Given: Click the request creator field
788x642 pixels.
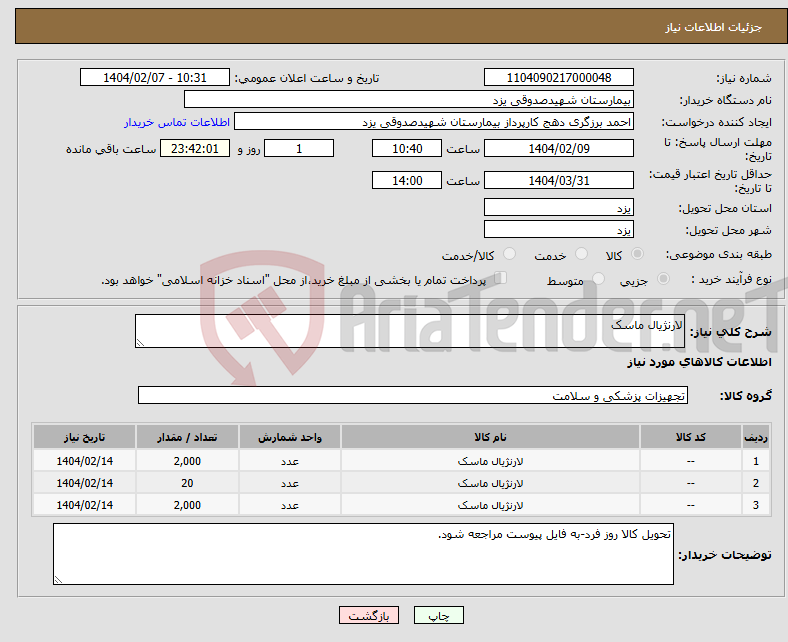Looking at the screenshot, I should click(x=434, y=122).
